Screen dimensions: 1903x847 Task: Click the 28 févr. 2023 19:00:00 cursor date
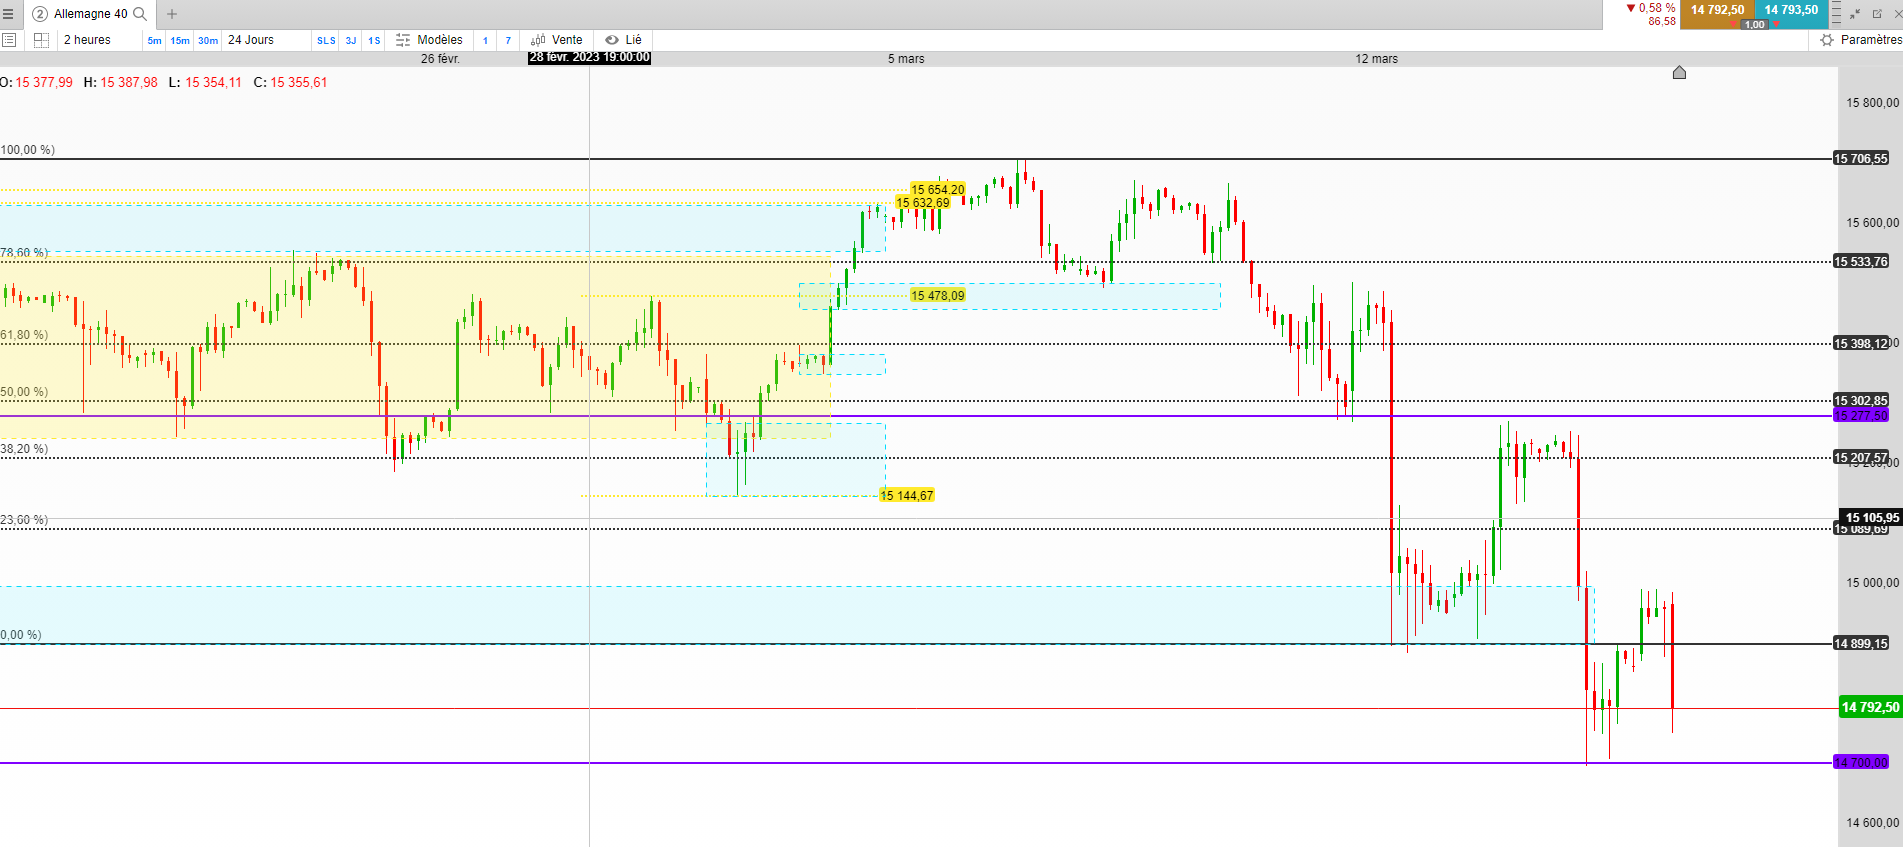coord(590,58)
